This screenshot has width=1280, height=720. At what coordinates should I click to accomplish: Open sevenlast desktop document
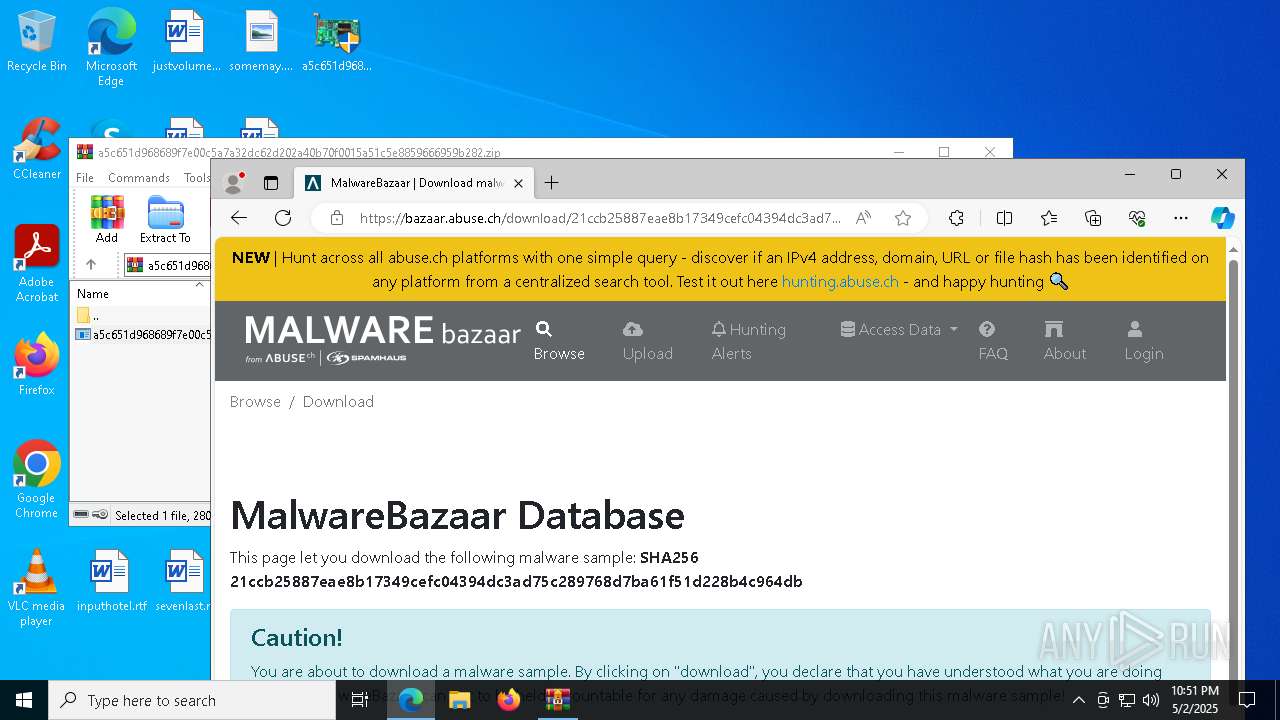184,581
